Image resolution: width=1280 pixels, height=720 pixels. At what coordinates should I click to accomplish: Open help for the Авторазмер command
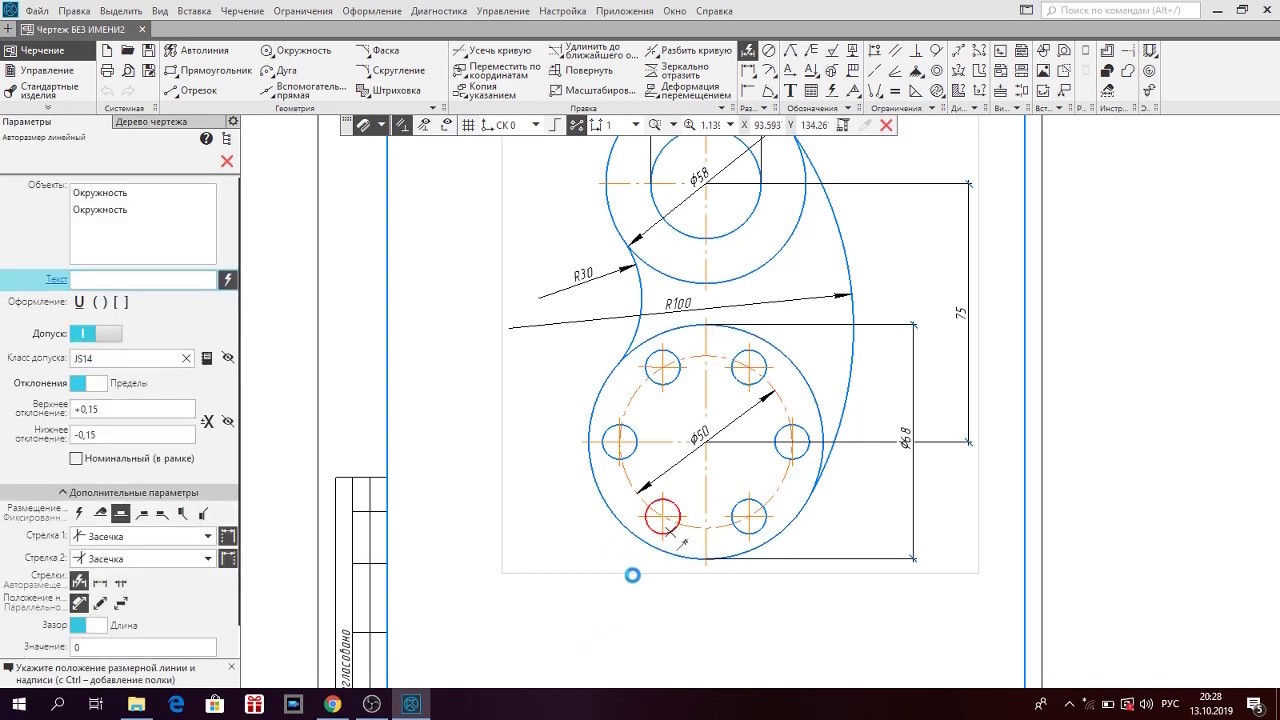coord(206,139)
